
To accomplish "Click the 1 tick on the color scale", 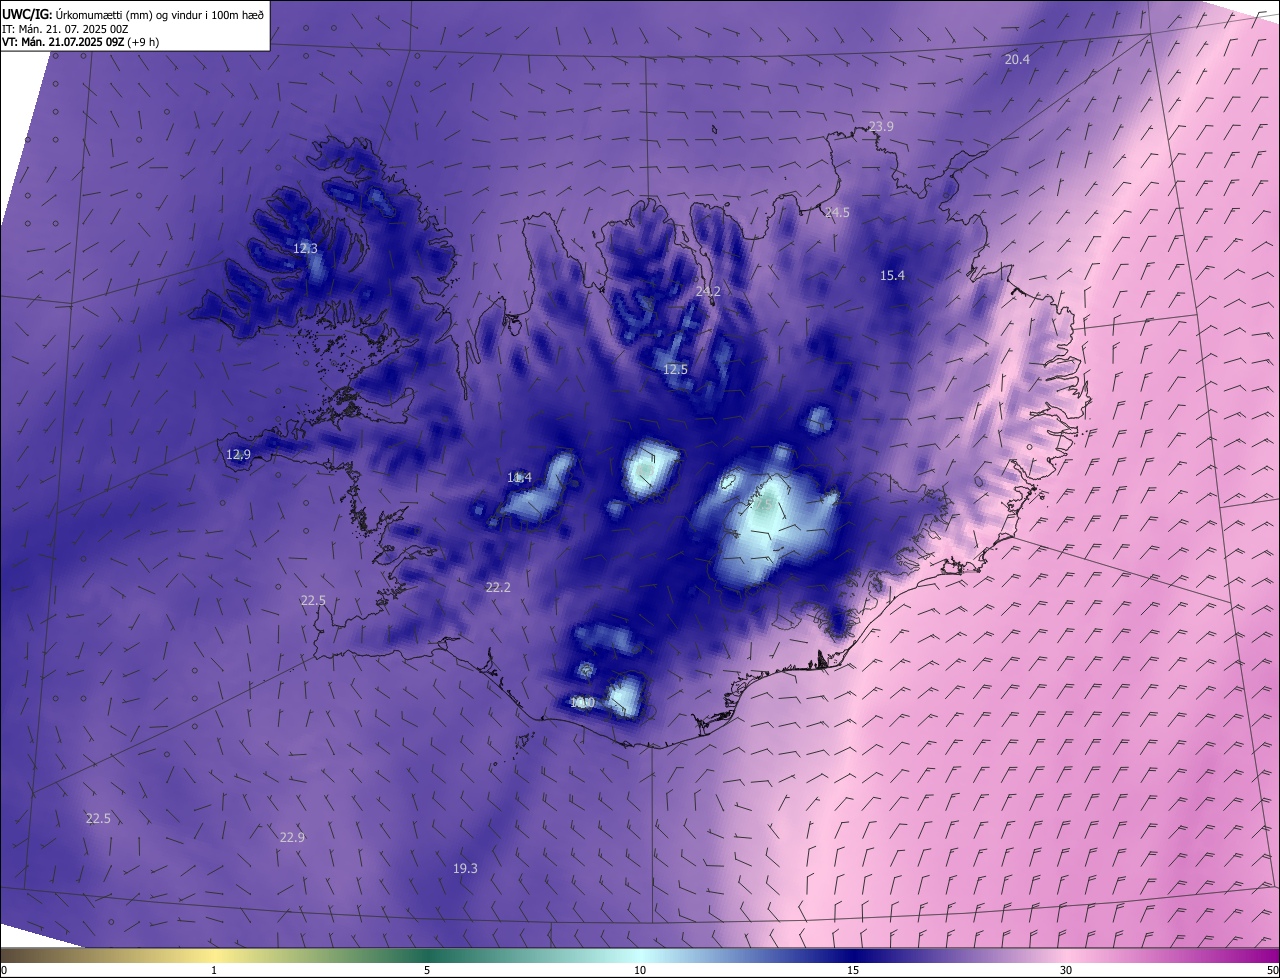I will click(x=215, y=970).
